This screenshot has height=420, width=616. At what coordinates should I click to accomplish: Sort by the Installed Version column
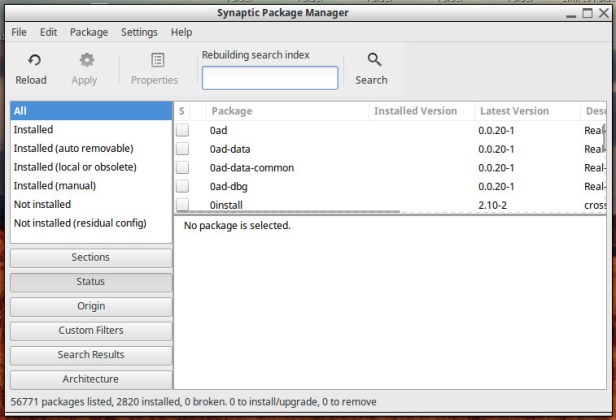click(416, 111)
